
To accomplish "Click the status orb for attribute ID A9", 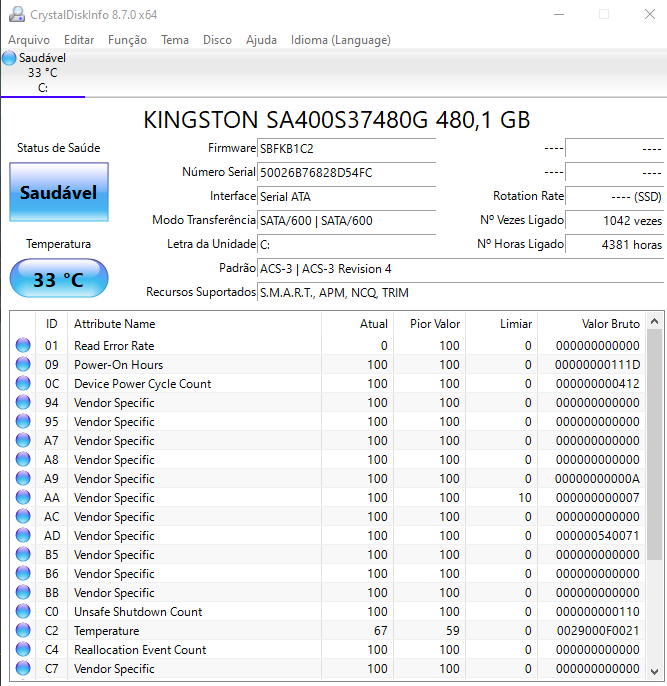I will click(23, 478).
